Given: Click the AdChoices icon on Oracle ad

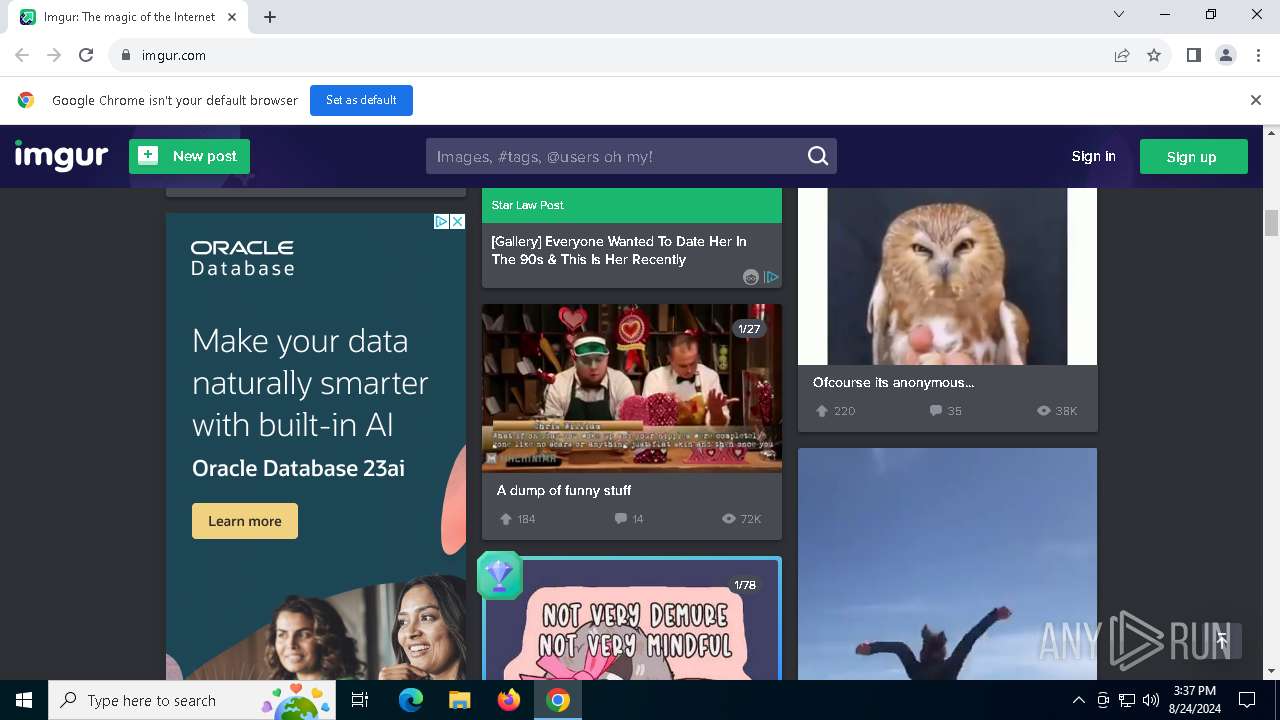Looking at the screenshot, I should coord(441,221).
